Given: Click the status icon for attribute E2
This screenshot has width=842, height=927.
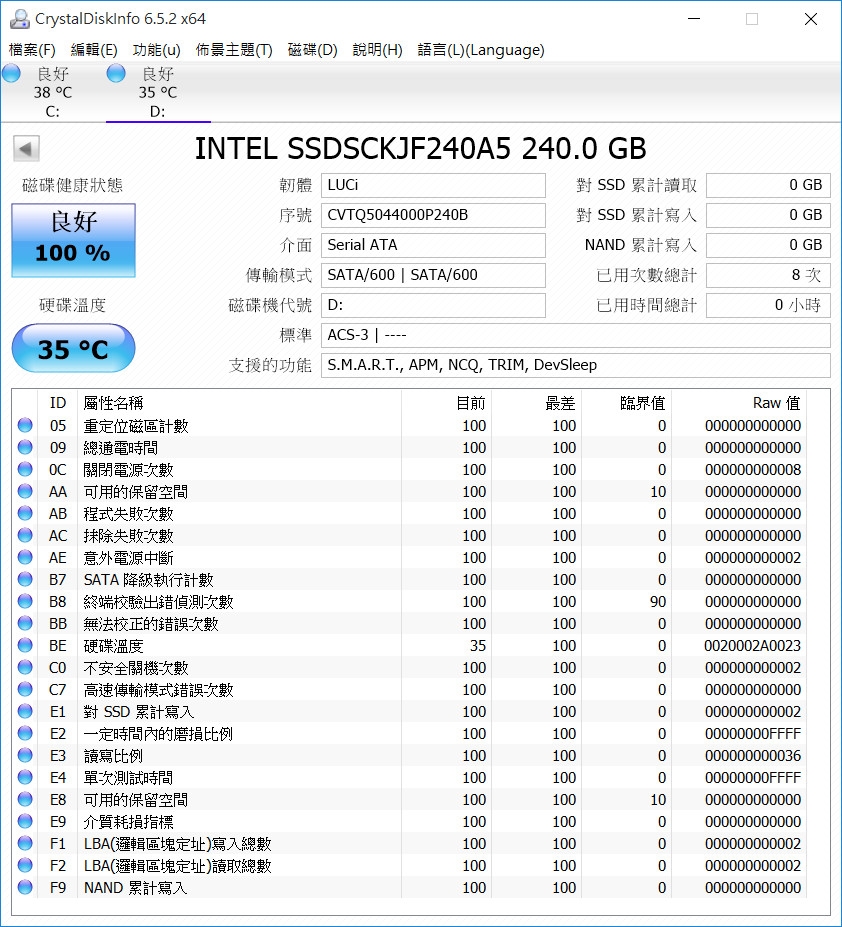Looking at the screenshot, I should 25,733.
